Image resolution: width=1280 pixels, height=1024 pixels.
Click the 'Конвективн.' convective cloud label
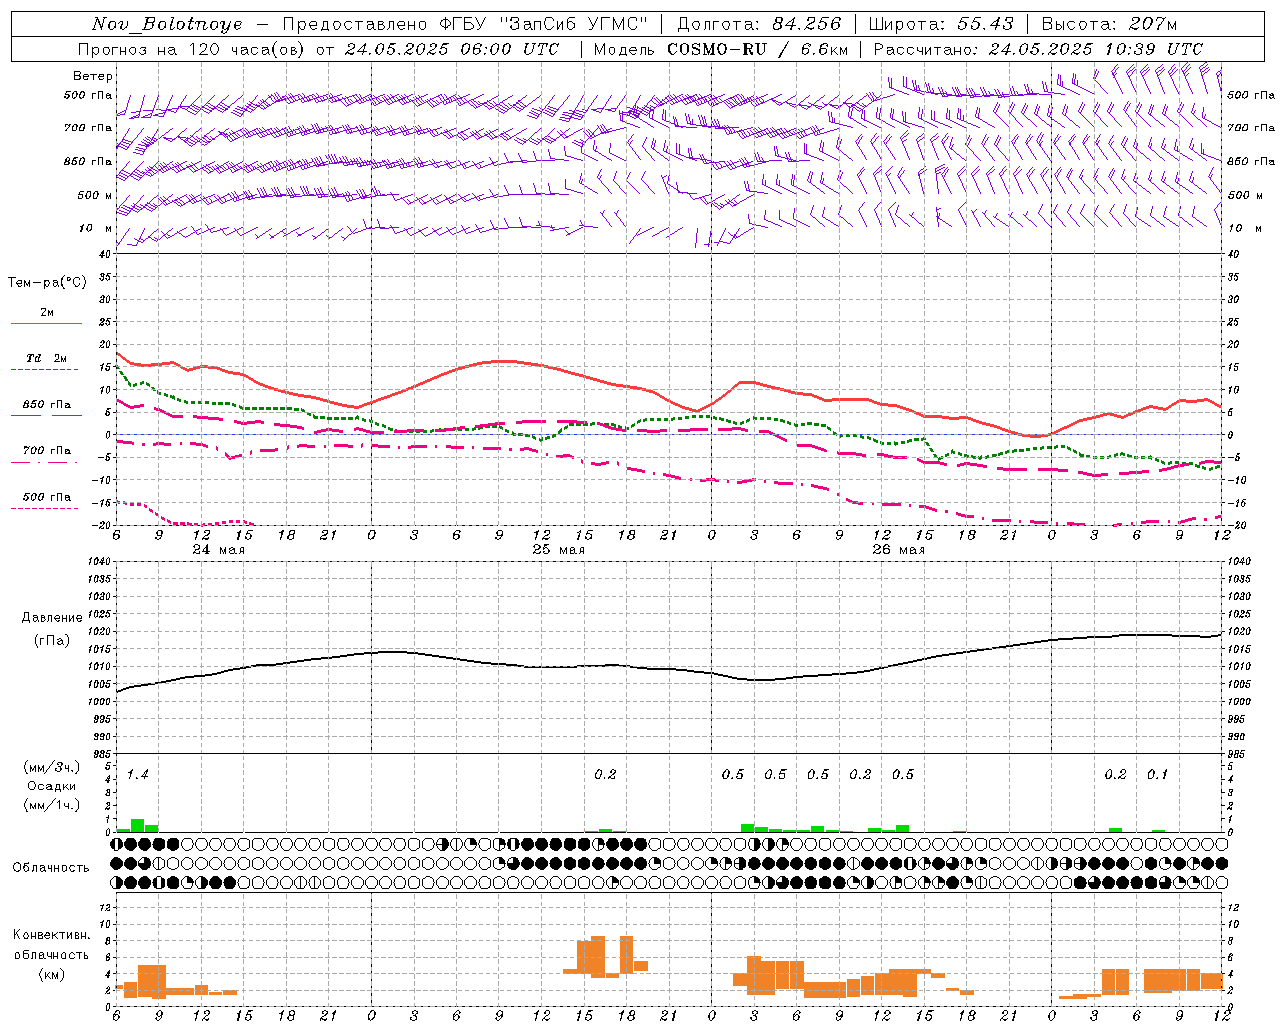[x=52, y=935]
